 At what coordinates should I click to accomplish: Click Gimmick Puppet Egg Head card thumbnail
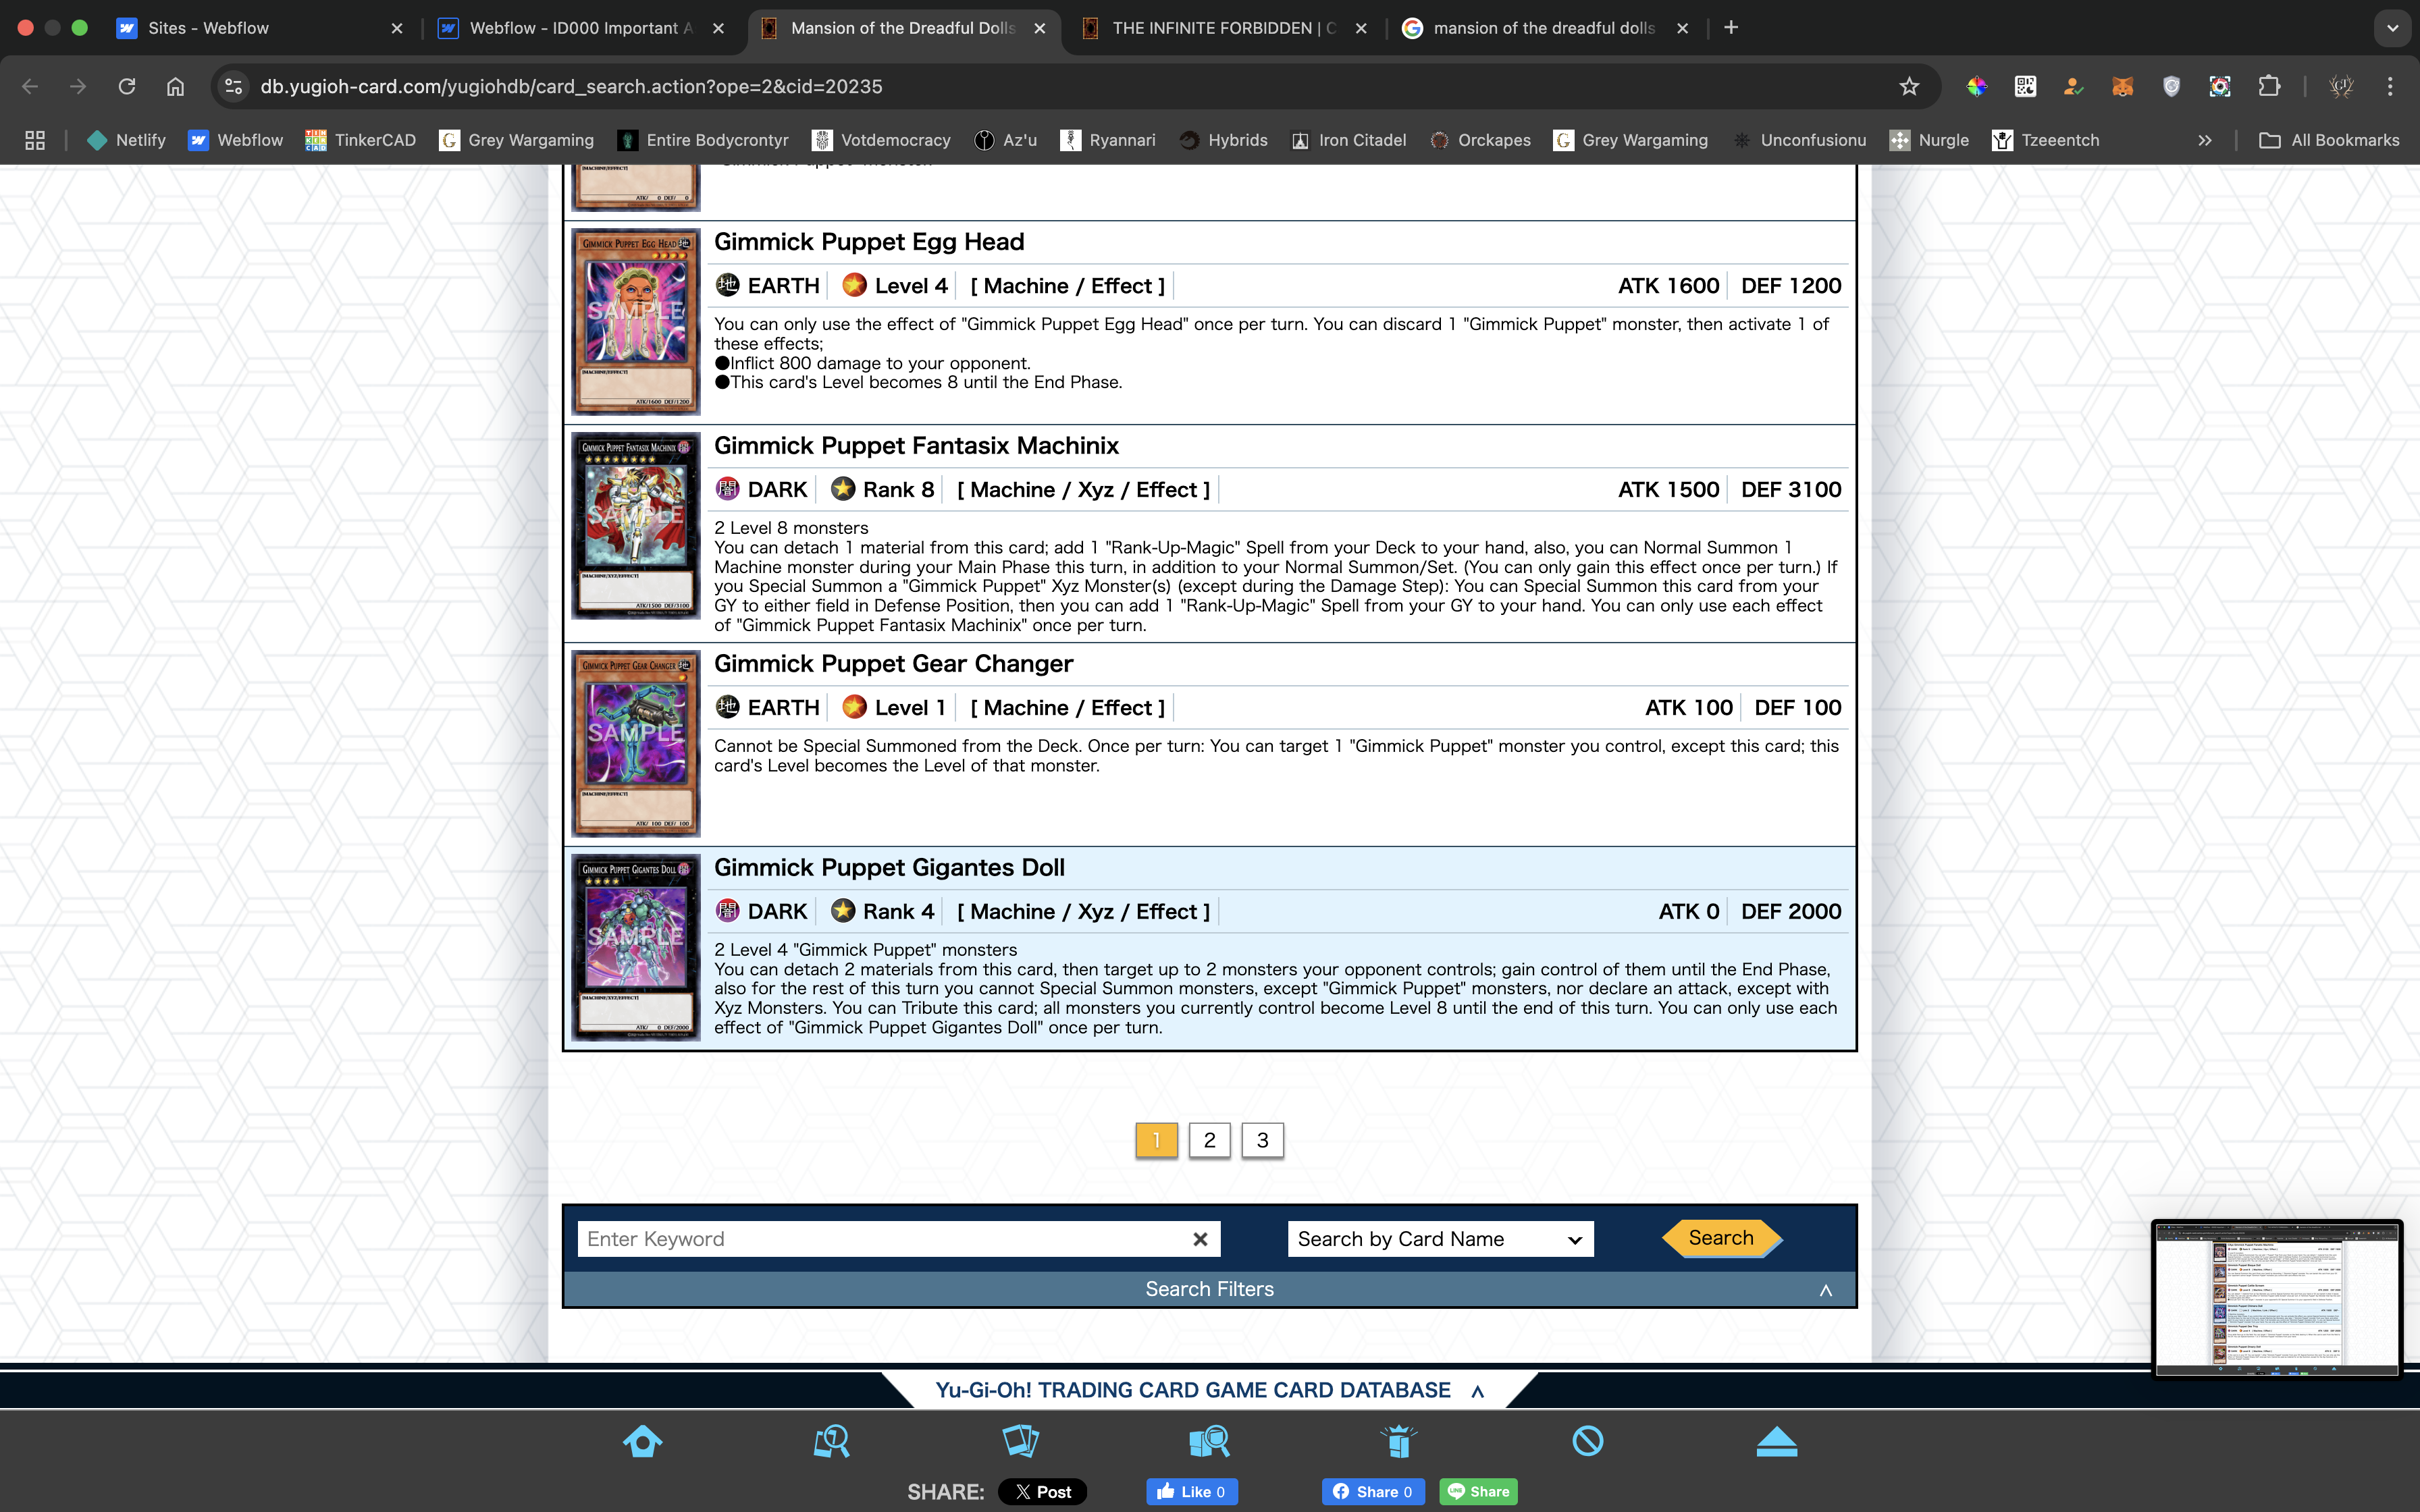(x=636, y=321)
